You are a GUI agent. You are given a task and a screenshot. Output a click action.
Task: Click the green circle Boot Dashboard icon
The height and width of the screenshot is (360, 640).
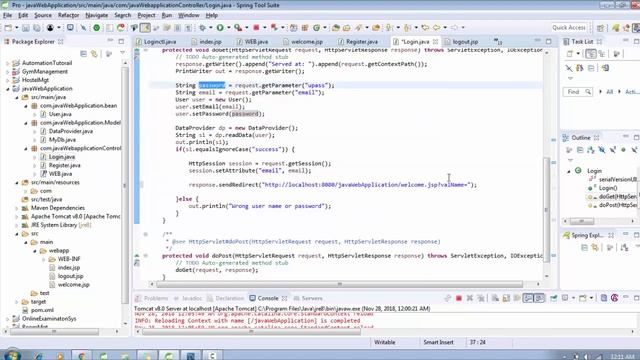(x=96, y=28)
